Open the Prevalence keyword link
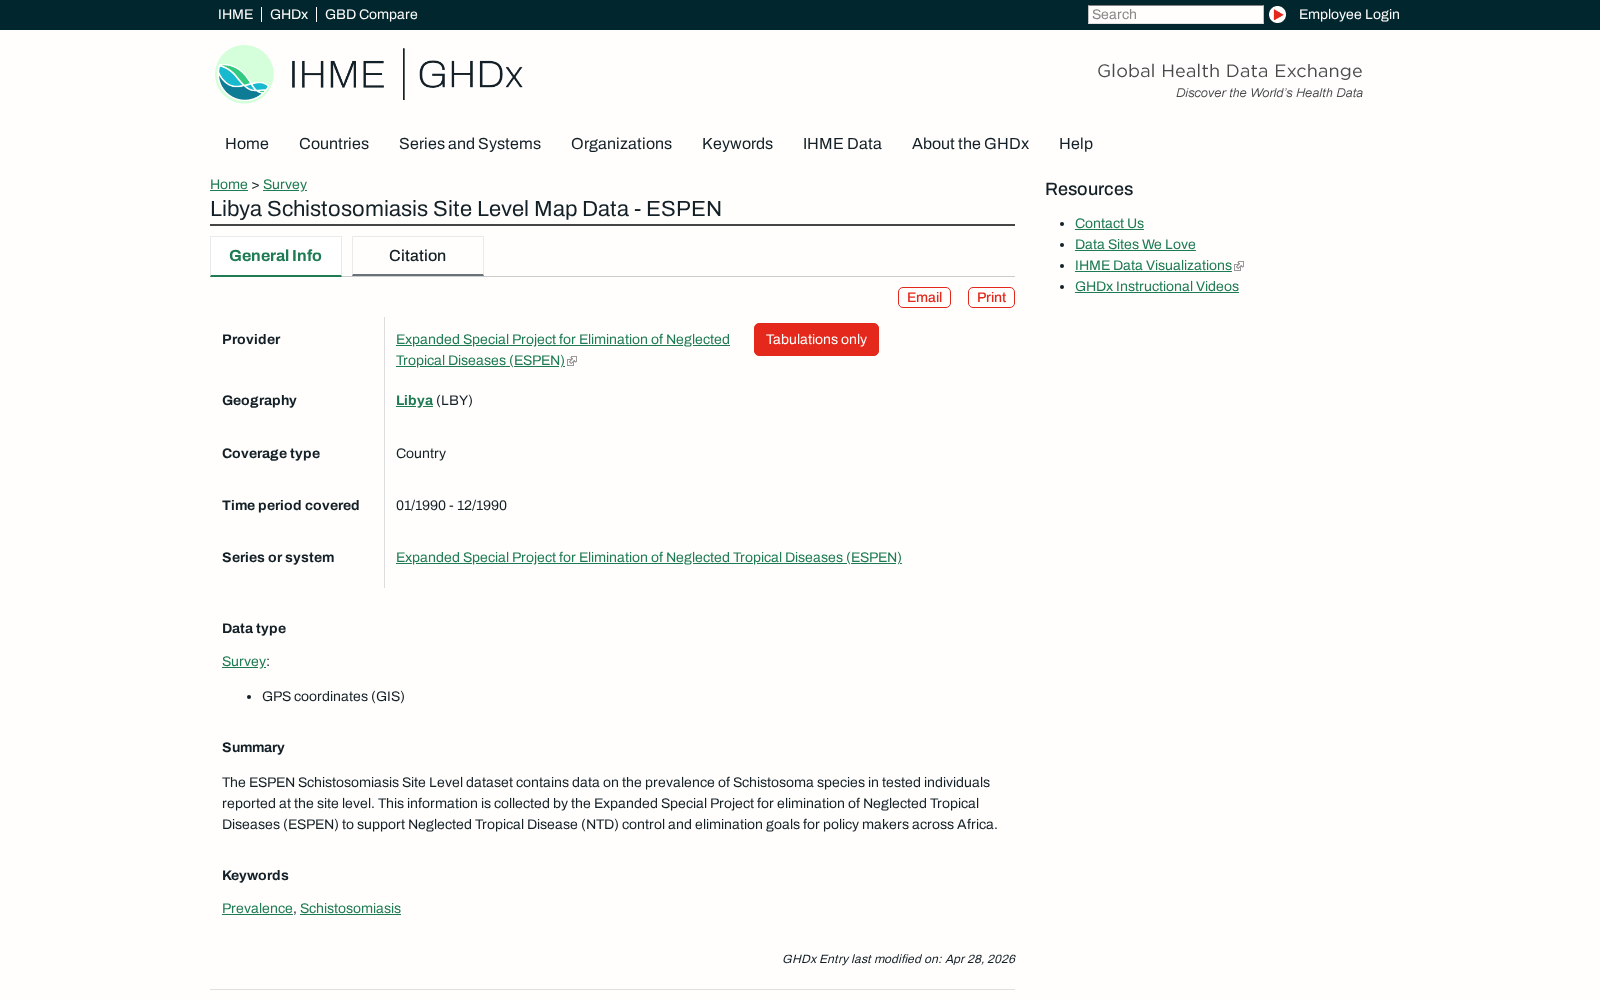Viewport: 1600px width, 1000px height. tap(257, 908)
